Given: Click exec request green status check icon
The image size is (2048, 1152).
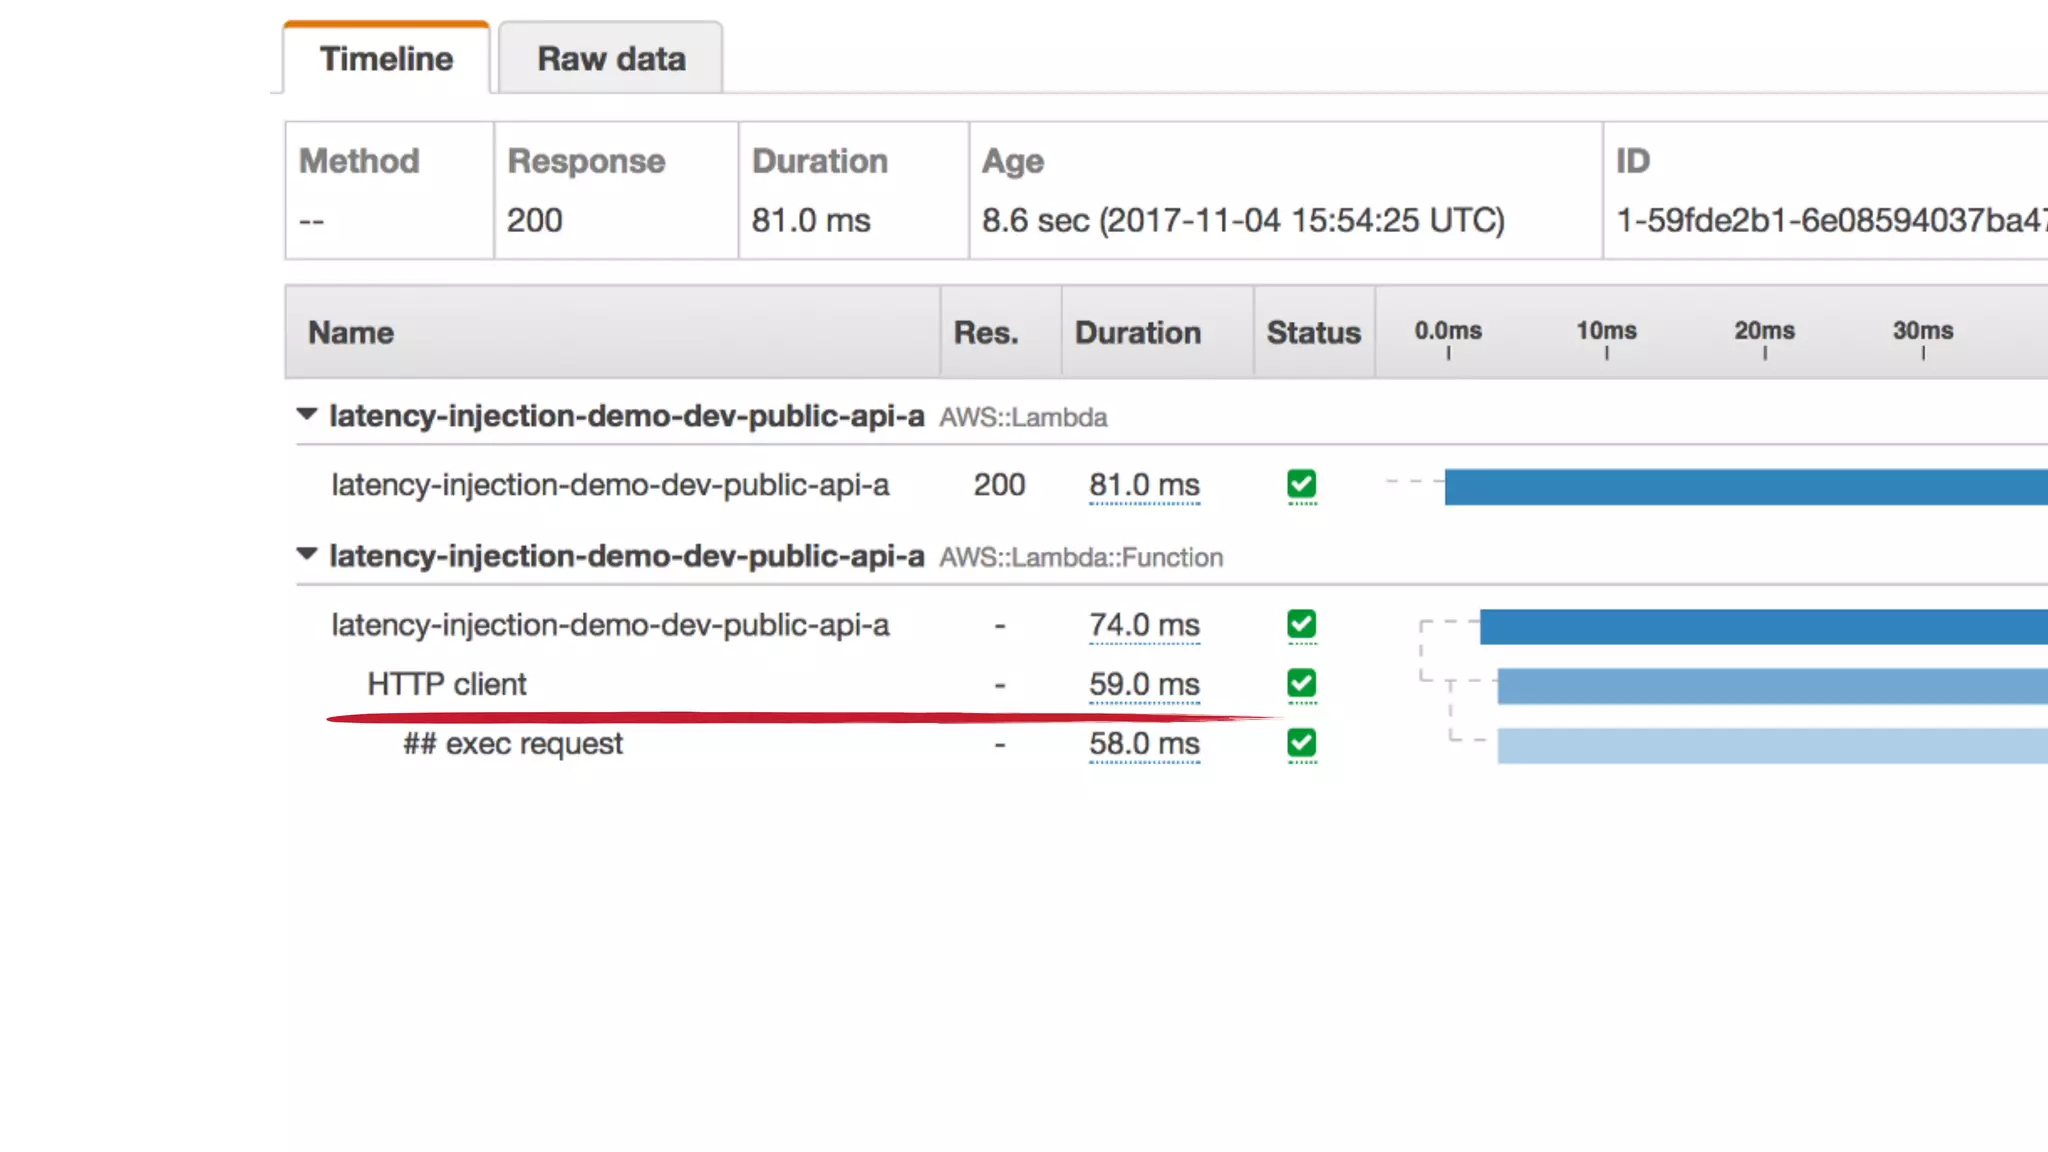Looking at the screenshot, I should [x=1301, y=743].
